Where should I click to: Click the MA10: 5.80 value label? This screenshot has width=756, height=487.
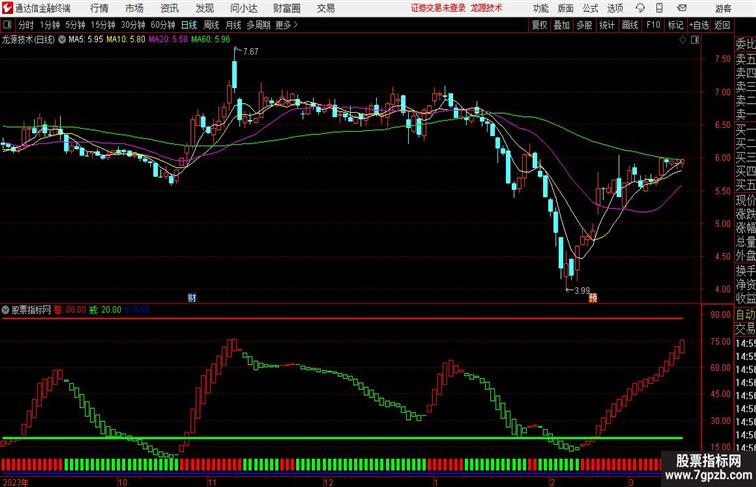tap(125, 40)
